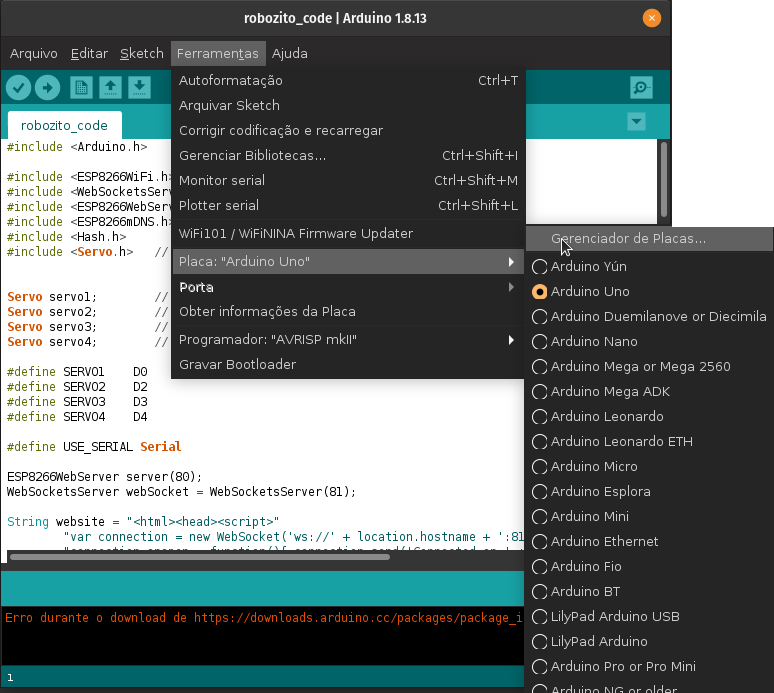This screenshot has width=774, height=693.
Task: Select Obter informações da Placa
Action: click(348, 311)
